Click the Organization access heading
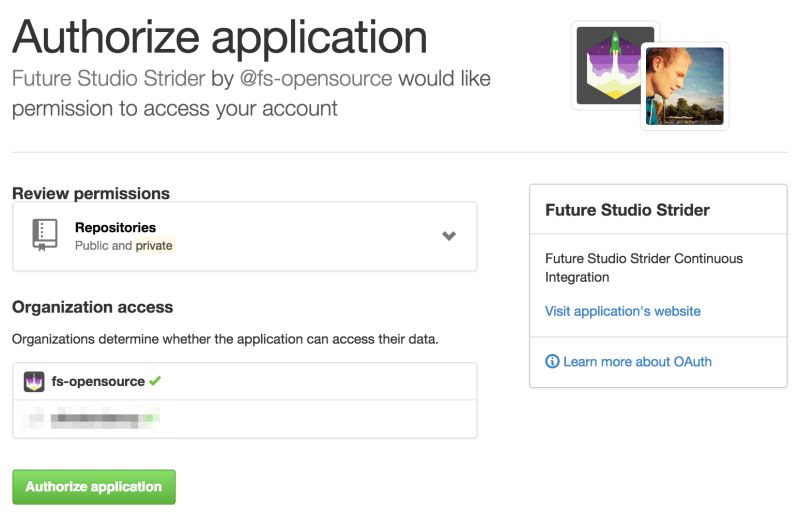The image size is (800, 516). pyautogui.click(x=92, y=307)
